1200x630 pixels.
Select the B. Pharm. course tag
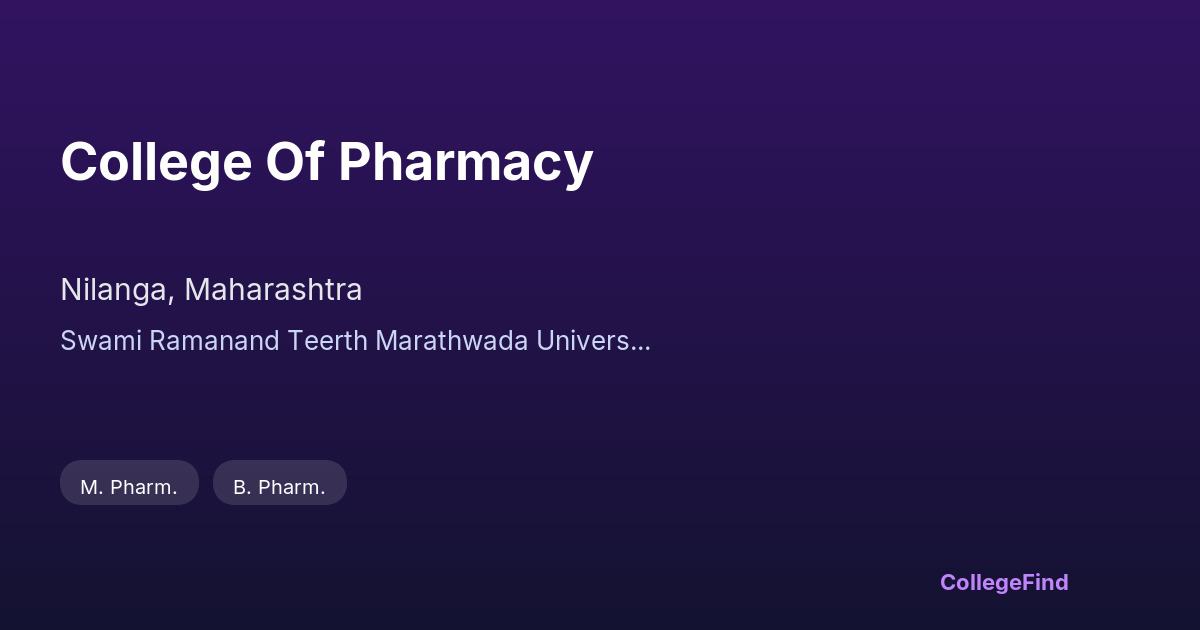click(x=279, y=487)
